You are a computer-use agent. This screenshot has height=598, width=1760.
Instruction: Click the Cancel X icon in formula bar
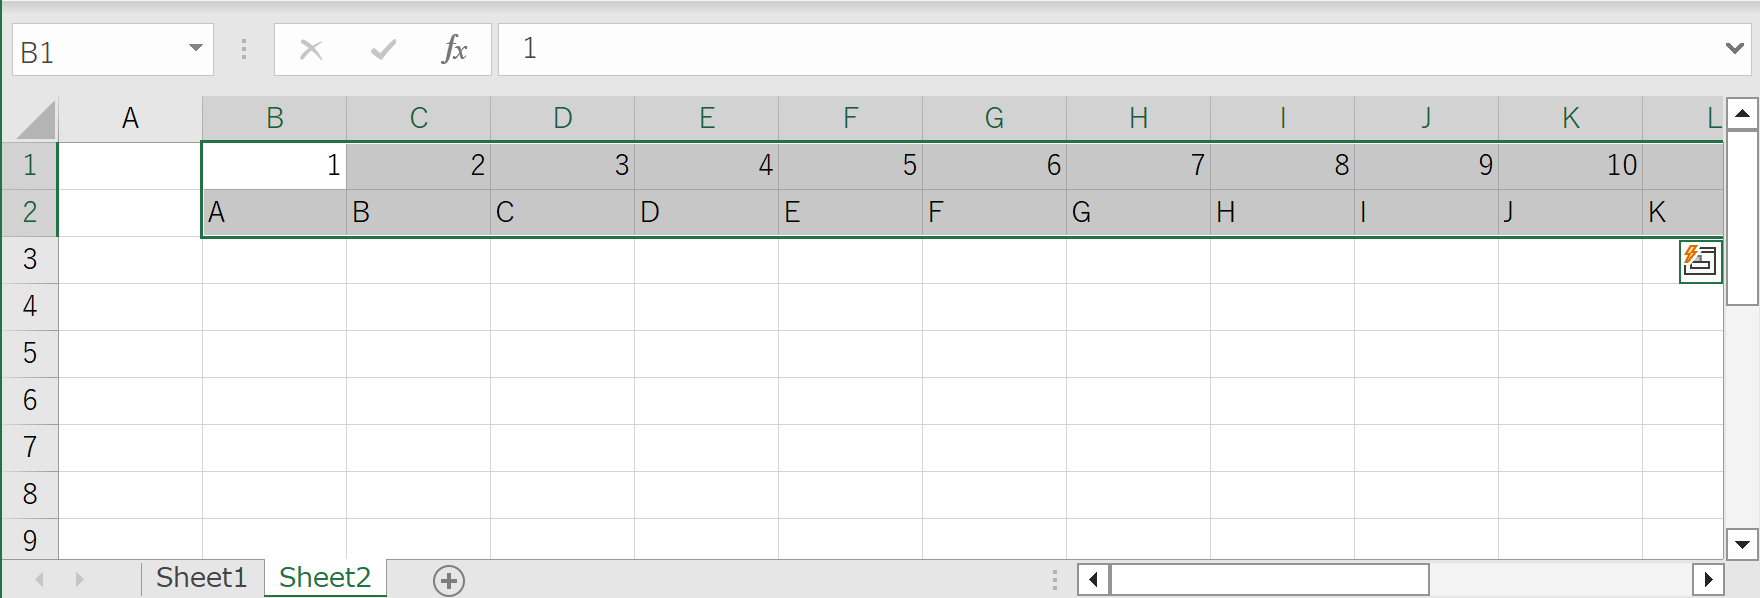coord(311,49)
